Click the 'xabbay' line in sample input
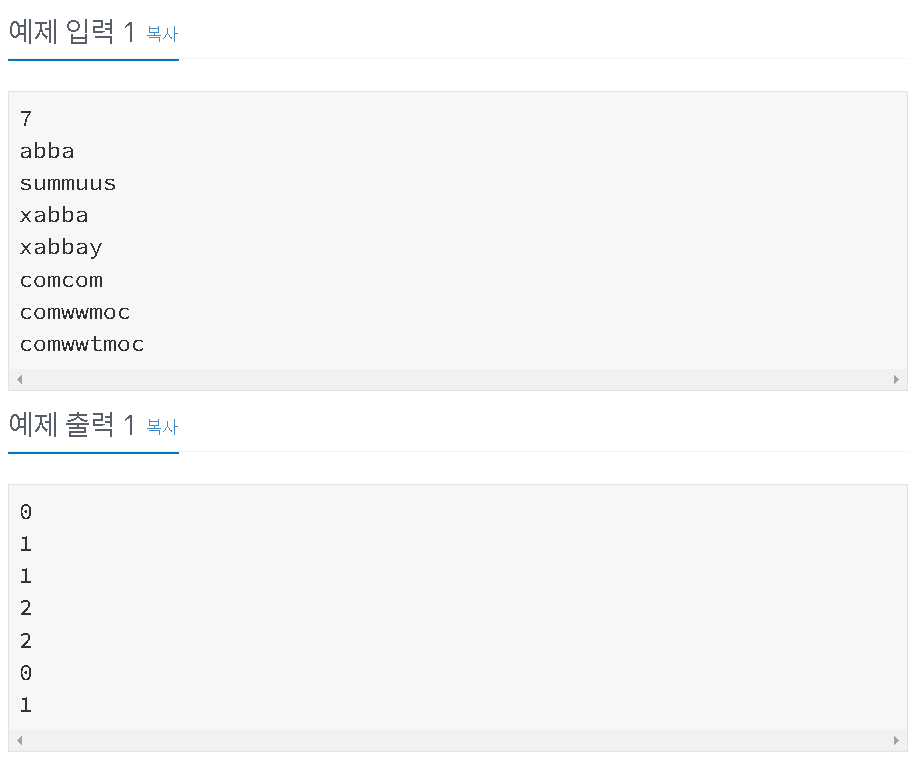This screenshot has height=768, width=921. 61,248
